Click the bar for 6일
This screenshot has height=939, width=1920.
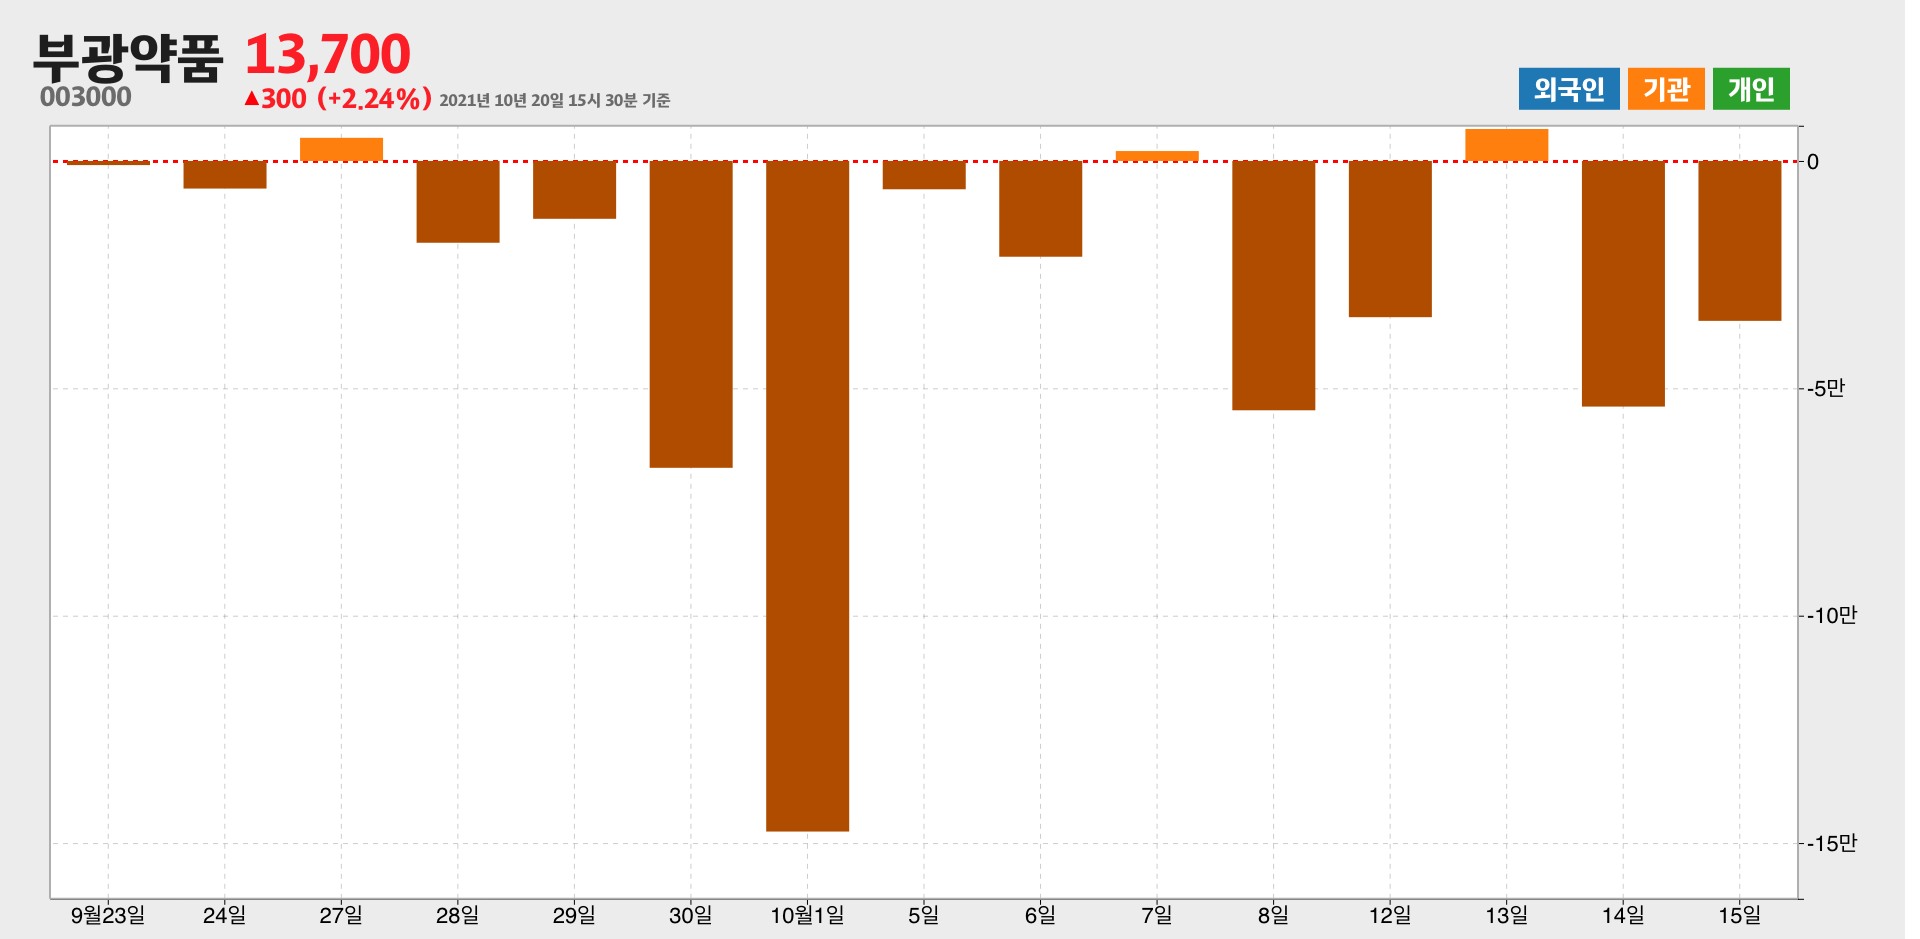click(1040, 209)
